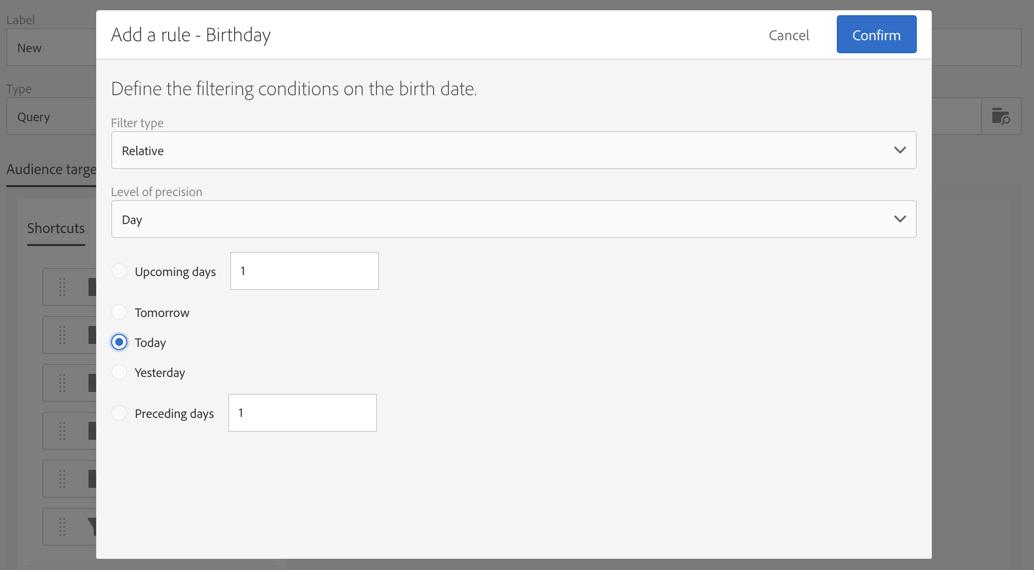This screenshot has width=1034, height=570.
Task: Click the query selection icon beside Type
Action: (1000, 117)
